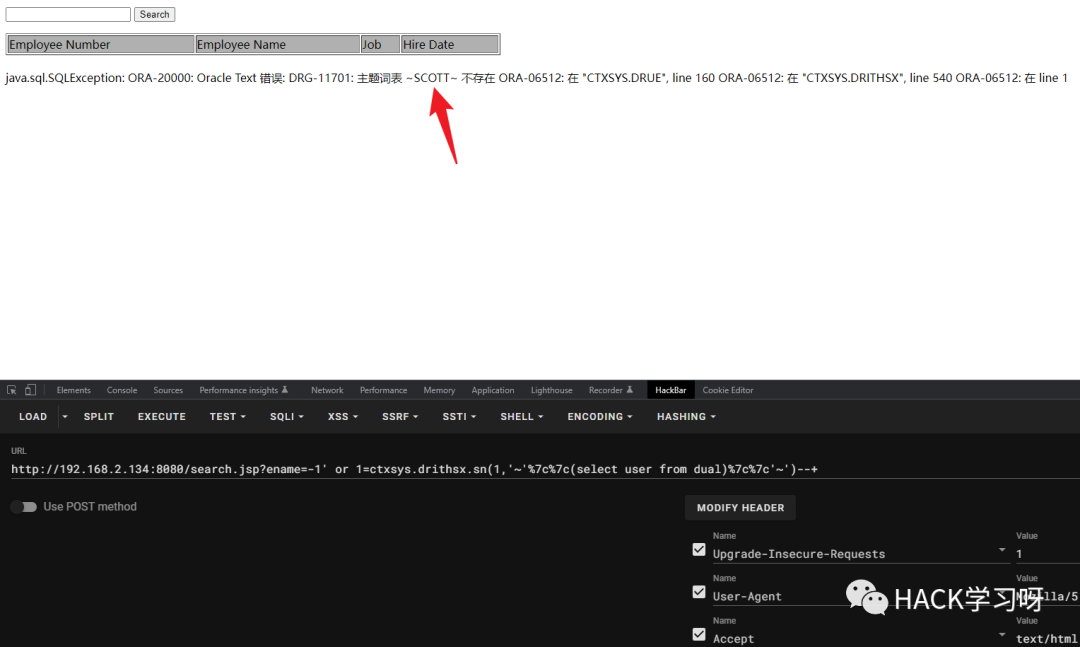Click the ORA-20000 error code text
This screenshot has width=1080, height=647.
pos(160,78)
